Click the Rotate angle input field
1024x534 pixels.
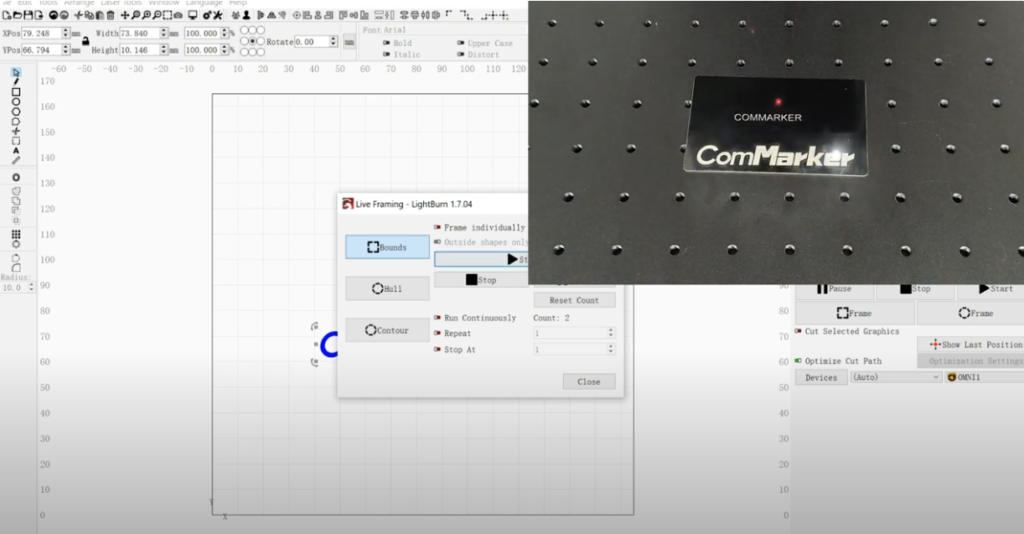(315, 42)
